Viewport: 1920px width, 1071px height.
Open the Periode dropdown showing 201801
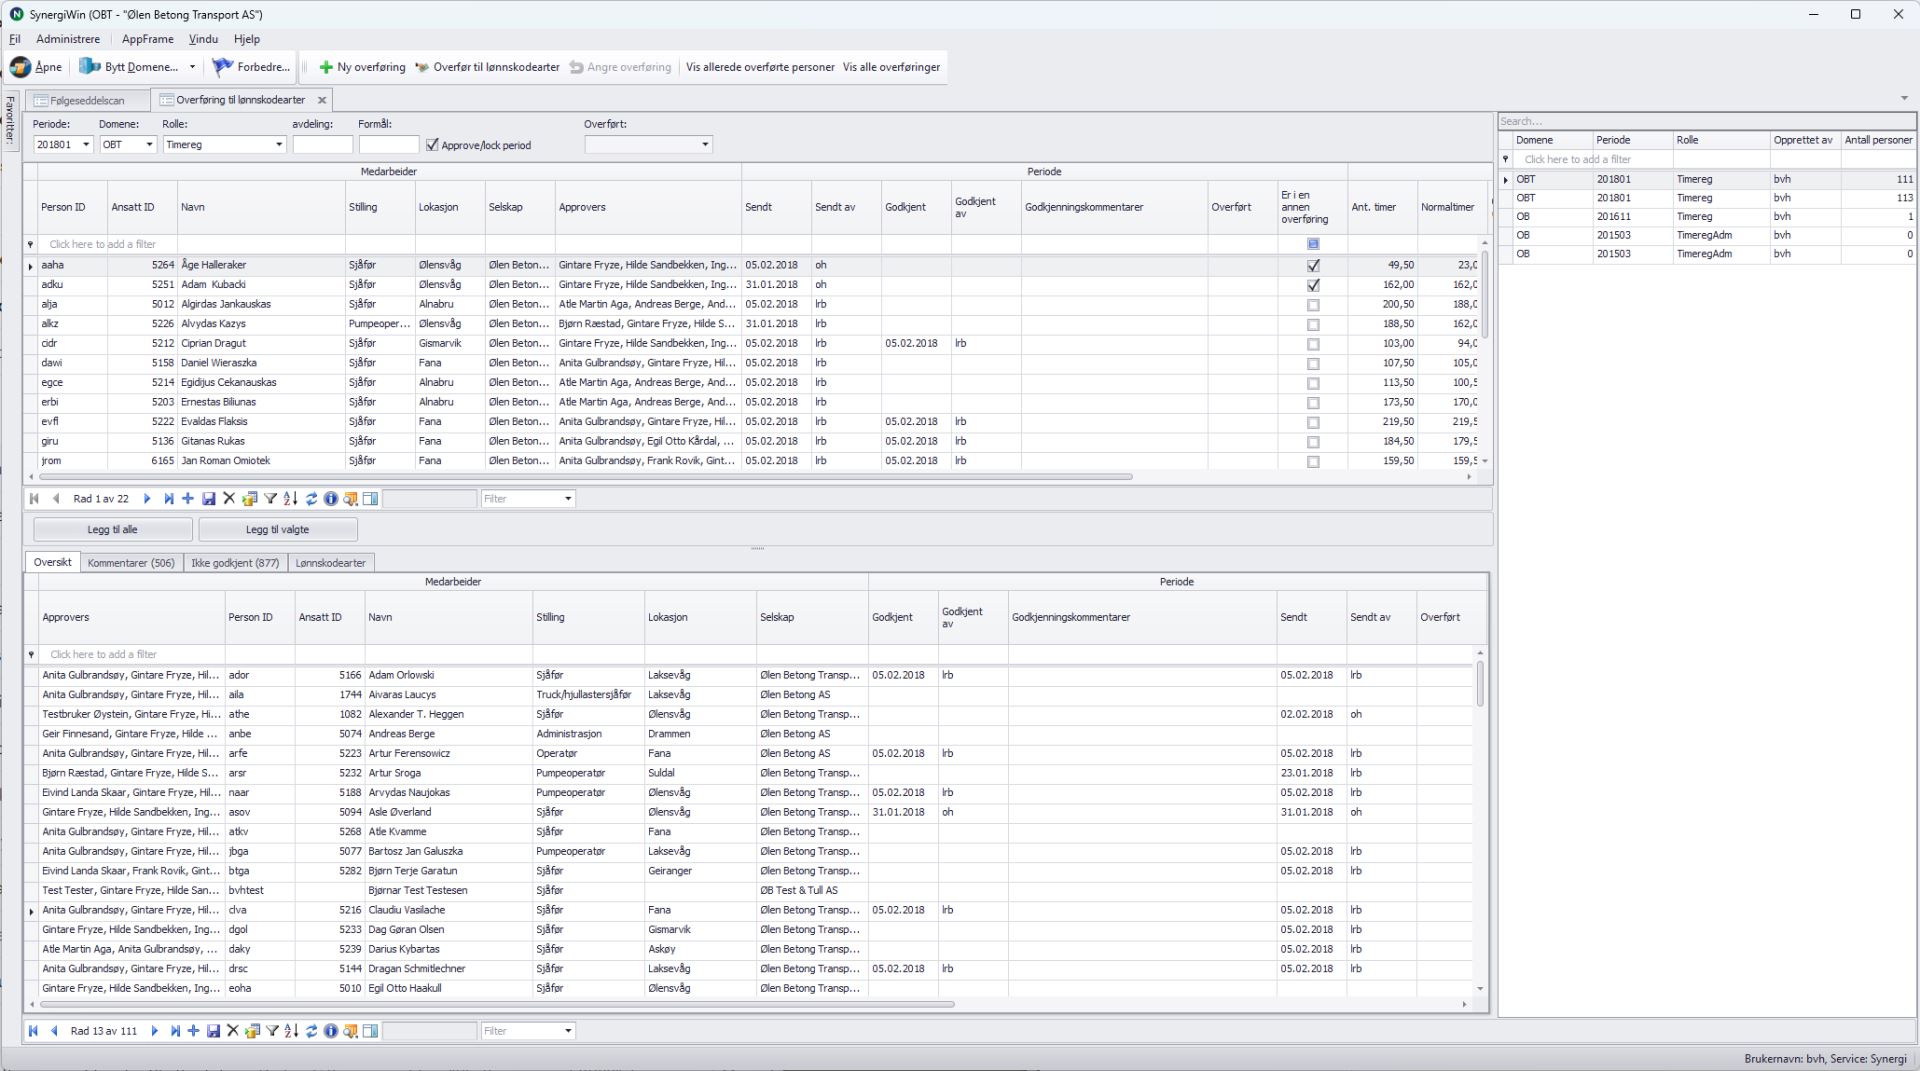tap(86, 145)
